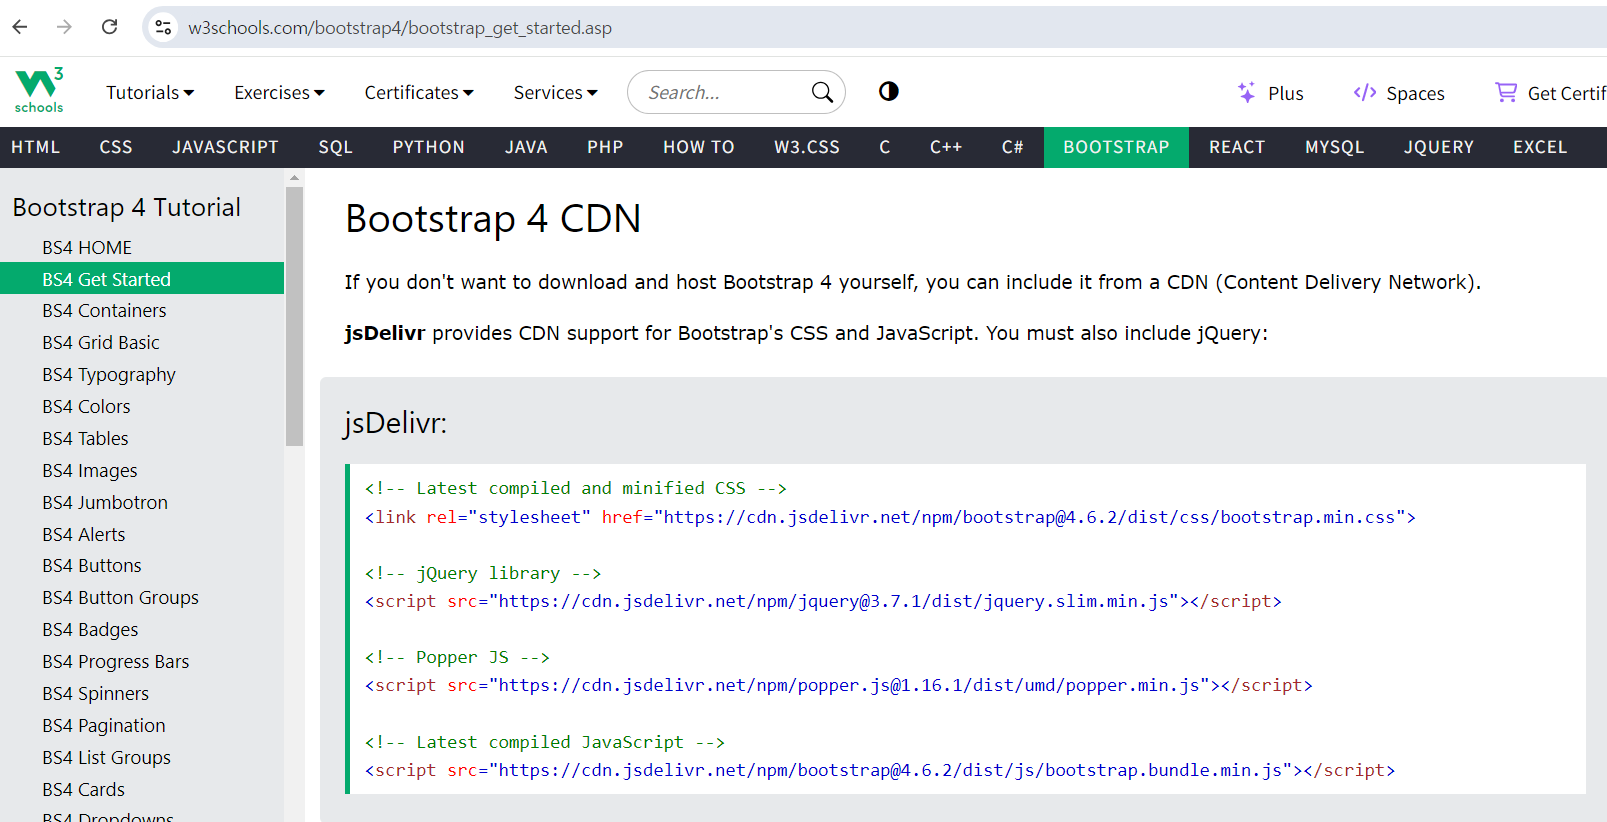Open PYTHON tutorial tab
Viewport: 1607px width, 822px height.
[x=429, y=147]
